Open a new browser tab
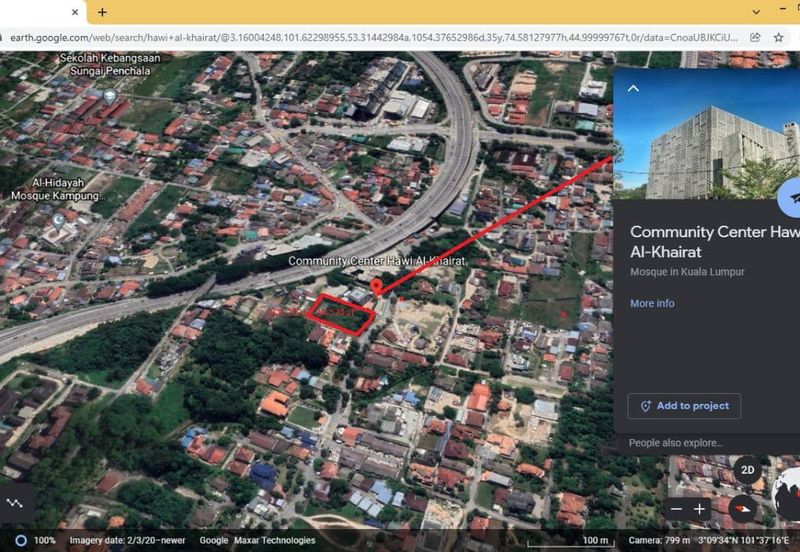This screenshot has height=552, width=800. coord(102,12)
